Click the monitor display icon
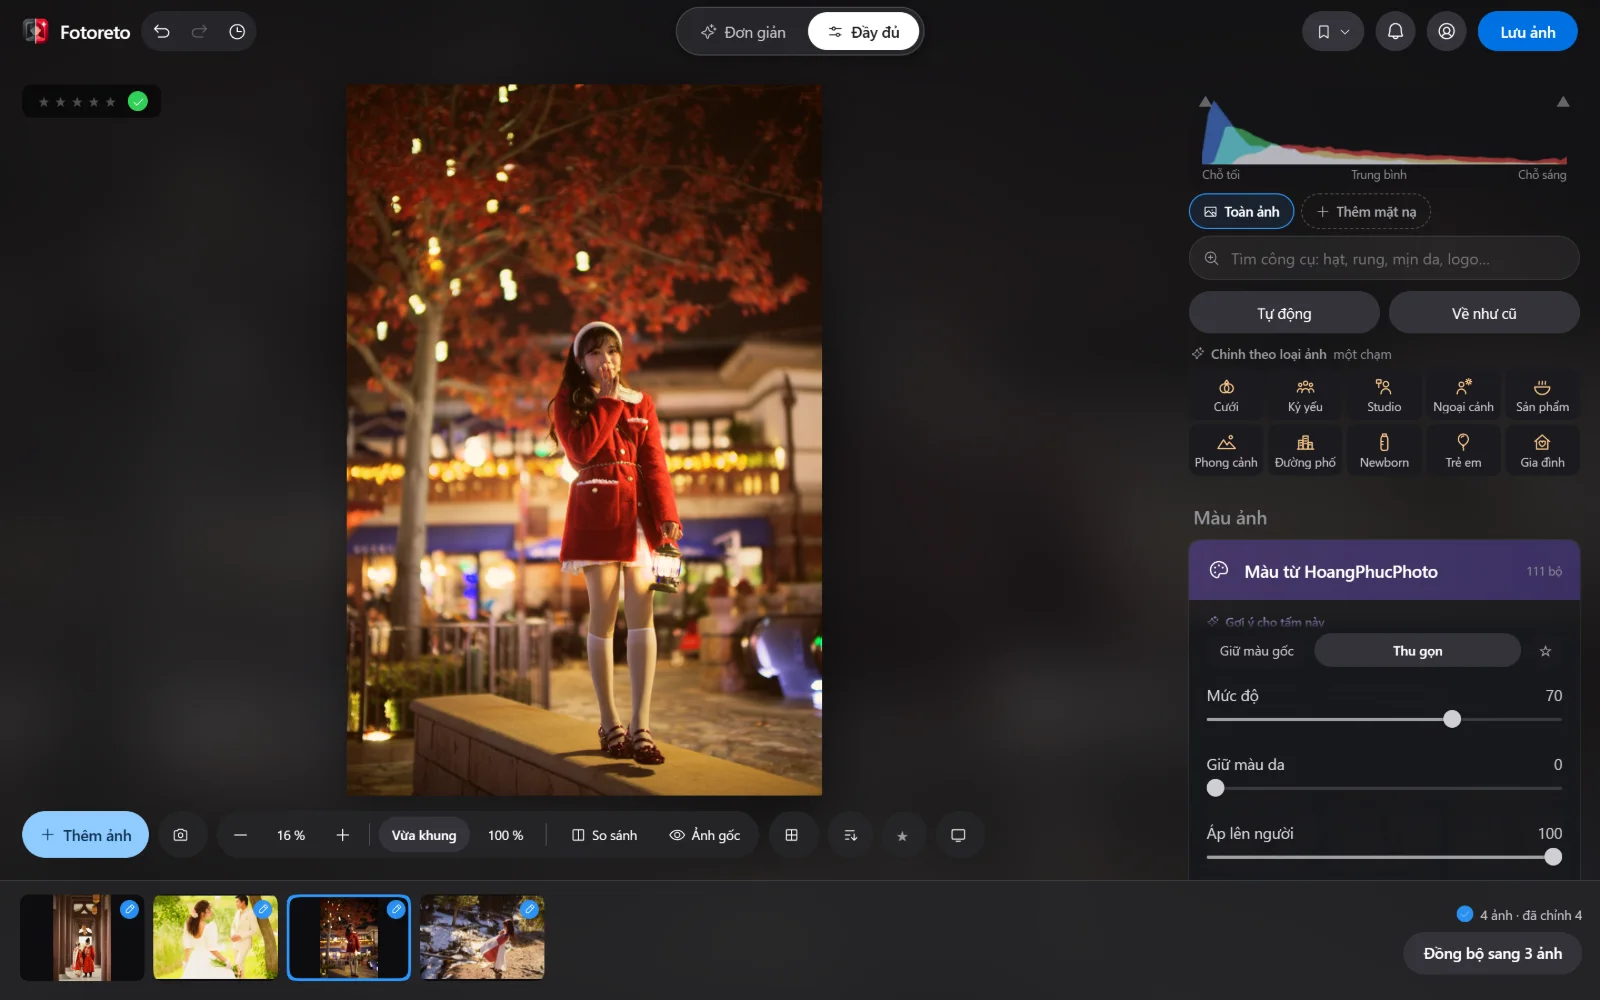This screenshot has width=1600, height=1000. pyautogui.click(x=958, y=835)
